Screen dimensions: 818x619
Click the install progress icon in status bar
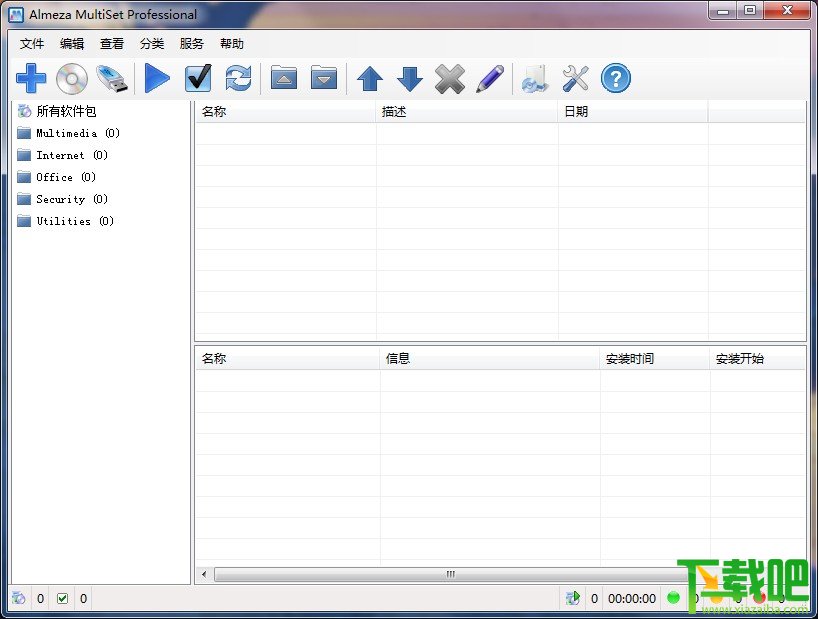(x=573, y=598)
